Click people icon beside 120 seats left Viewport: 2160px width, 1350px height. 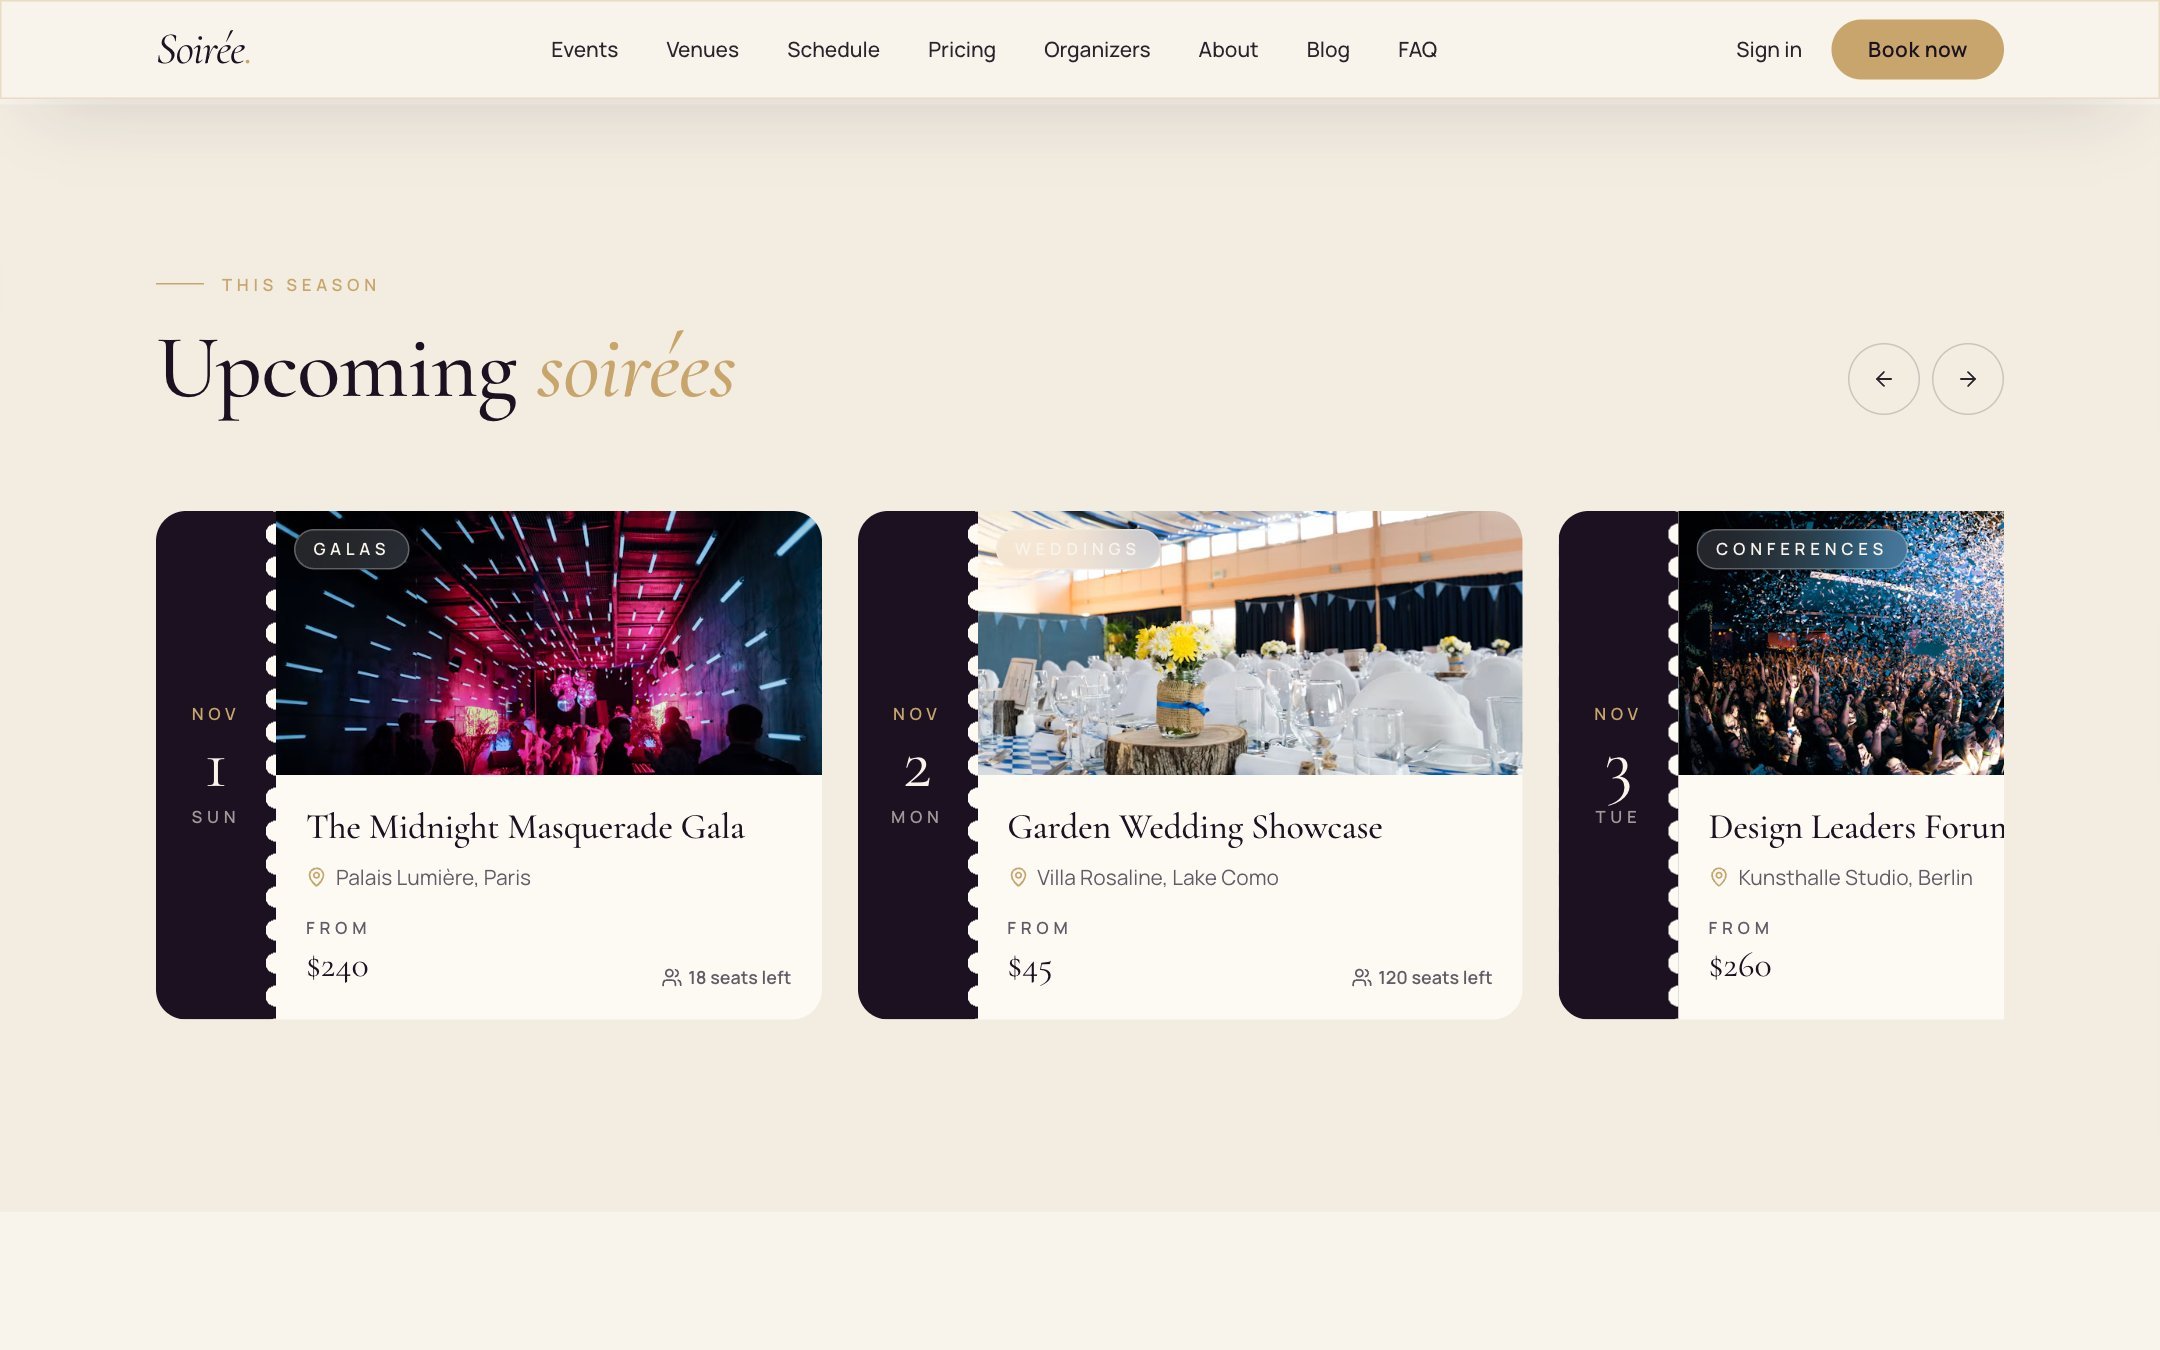[1361, 978]
